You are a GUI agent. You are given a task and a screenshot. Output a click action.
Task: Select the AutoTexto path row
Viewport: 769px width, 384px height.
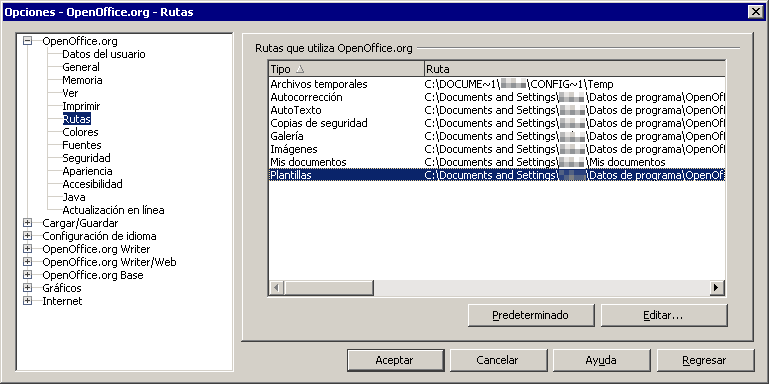pyautogui.click(x=497, y=110)
